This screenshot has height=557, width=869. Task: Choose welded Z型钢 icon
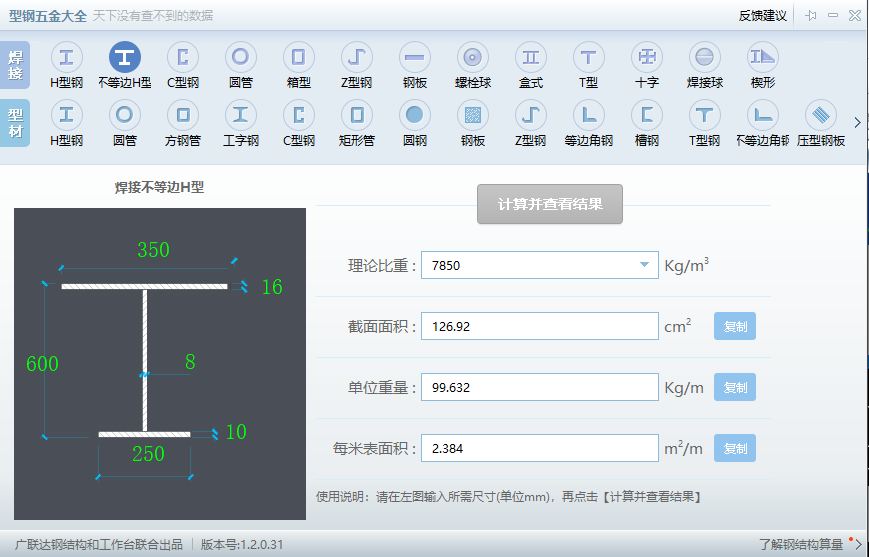(x=356, y=57)
